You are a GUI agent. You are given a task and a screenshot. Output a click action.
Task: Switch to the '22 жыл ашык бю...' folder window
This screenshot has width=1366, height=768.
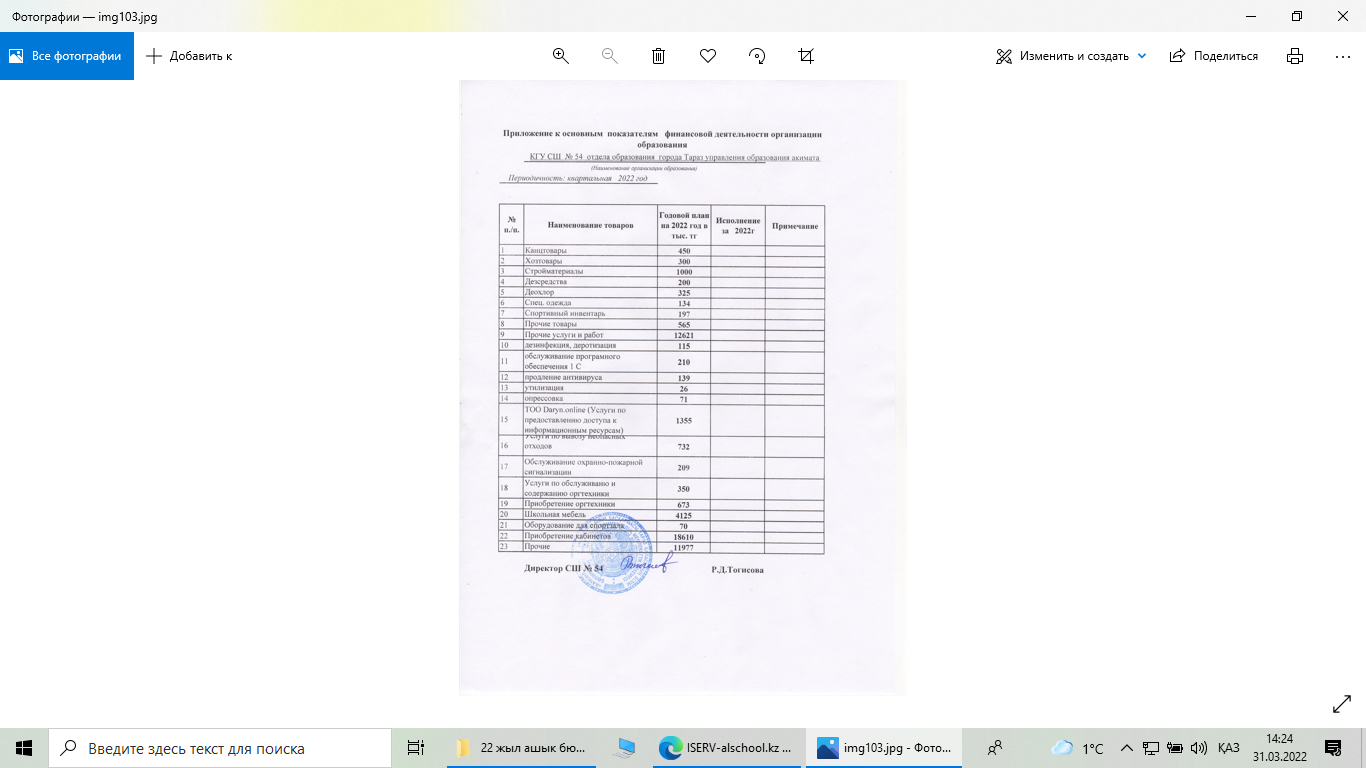coord(522,748)
